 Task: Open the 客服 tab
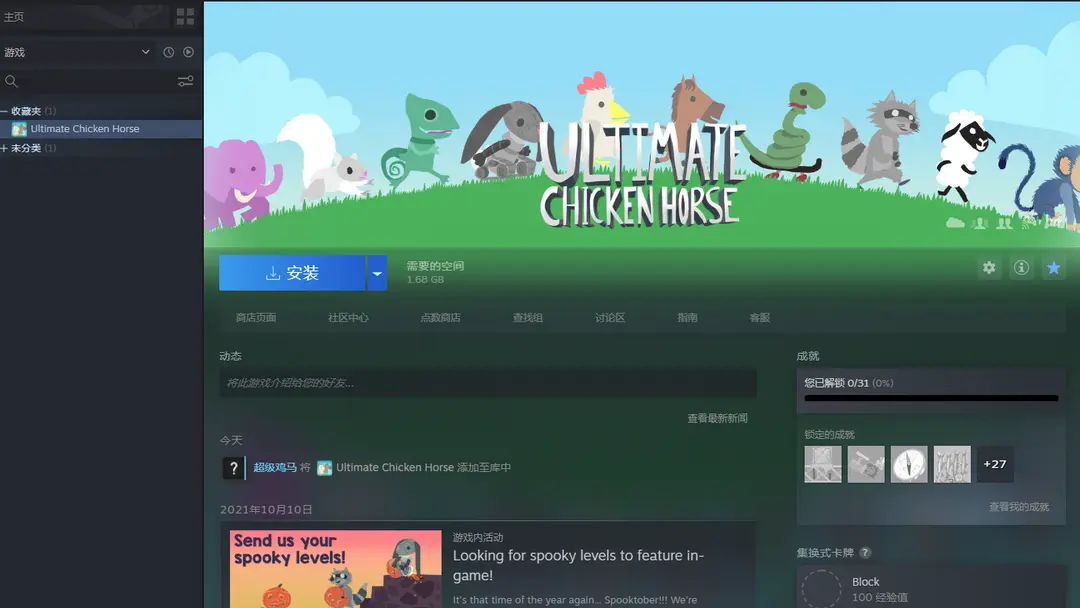[x=759, y=317]
